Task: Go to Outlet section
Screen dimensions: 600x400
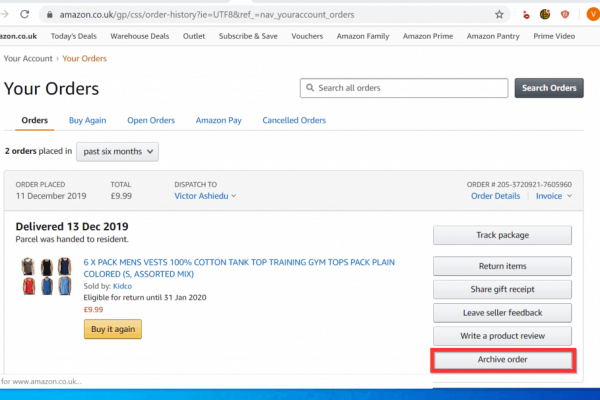Action: click(194, 36)
